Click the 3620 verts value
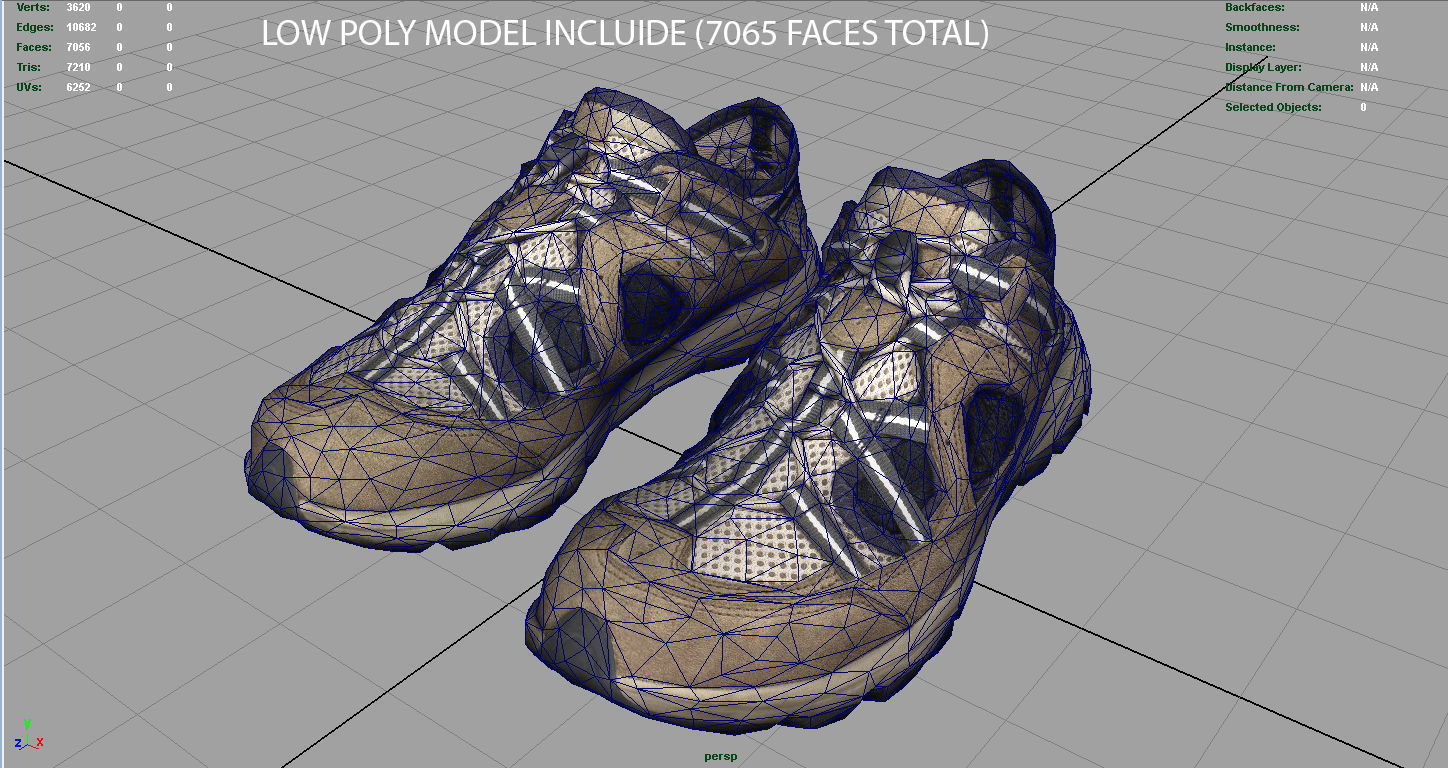 coord(78,7)
